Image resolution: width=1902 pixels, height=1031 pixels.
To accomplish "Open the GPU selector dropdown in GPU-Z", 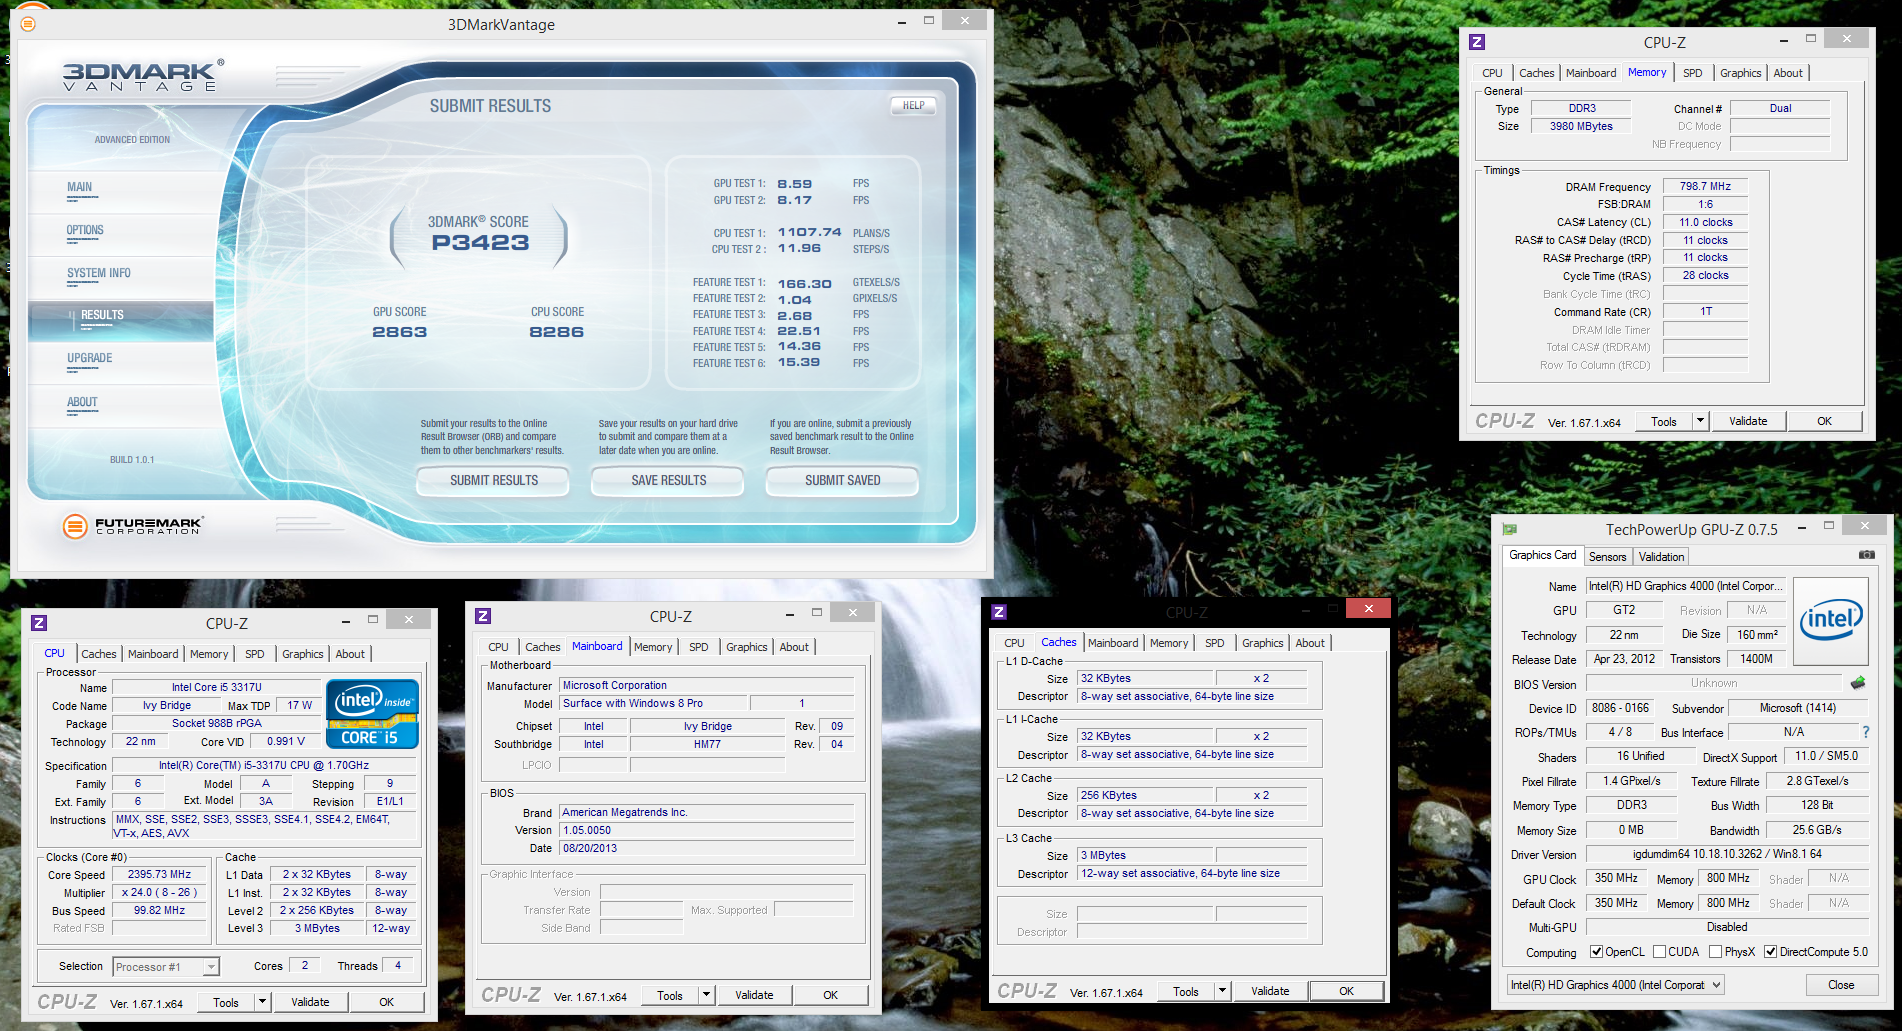I will point(1716,985).
